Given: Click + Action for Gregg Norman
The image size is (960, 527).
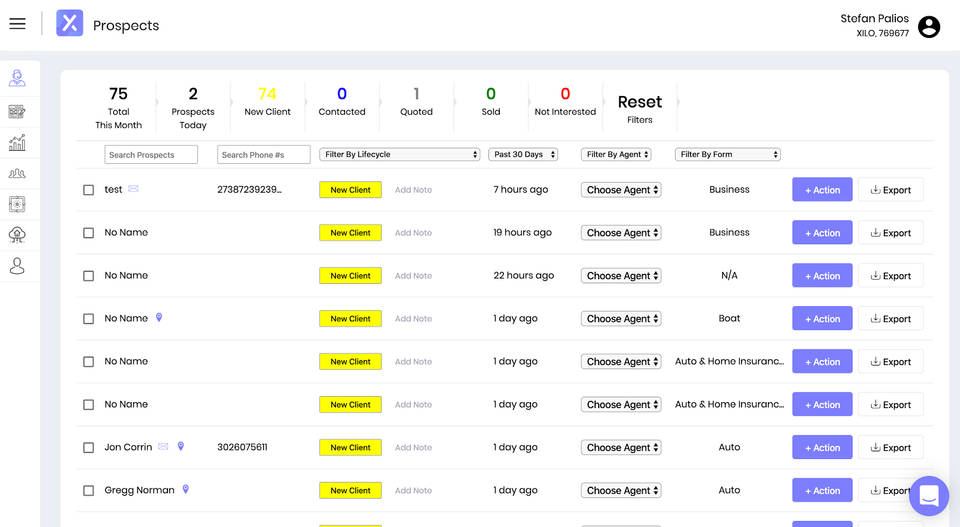Looking at the screenshot, I should [x=822, y=490].
